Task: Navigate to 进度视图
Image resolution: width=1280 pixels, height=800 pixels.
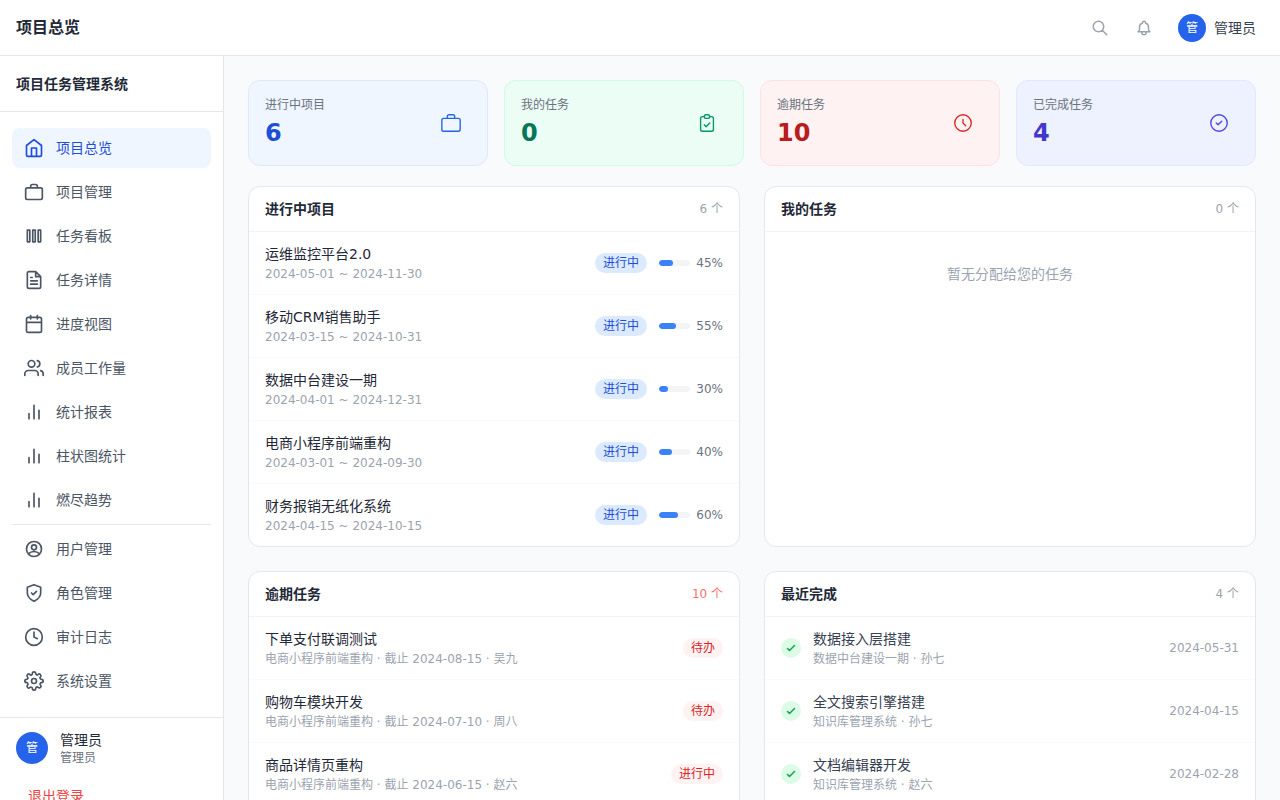Action: click(111, 324)
